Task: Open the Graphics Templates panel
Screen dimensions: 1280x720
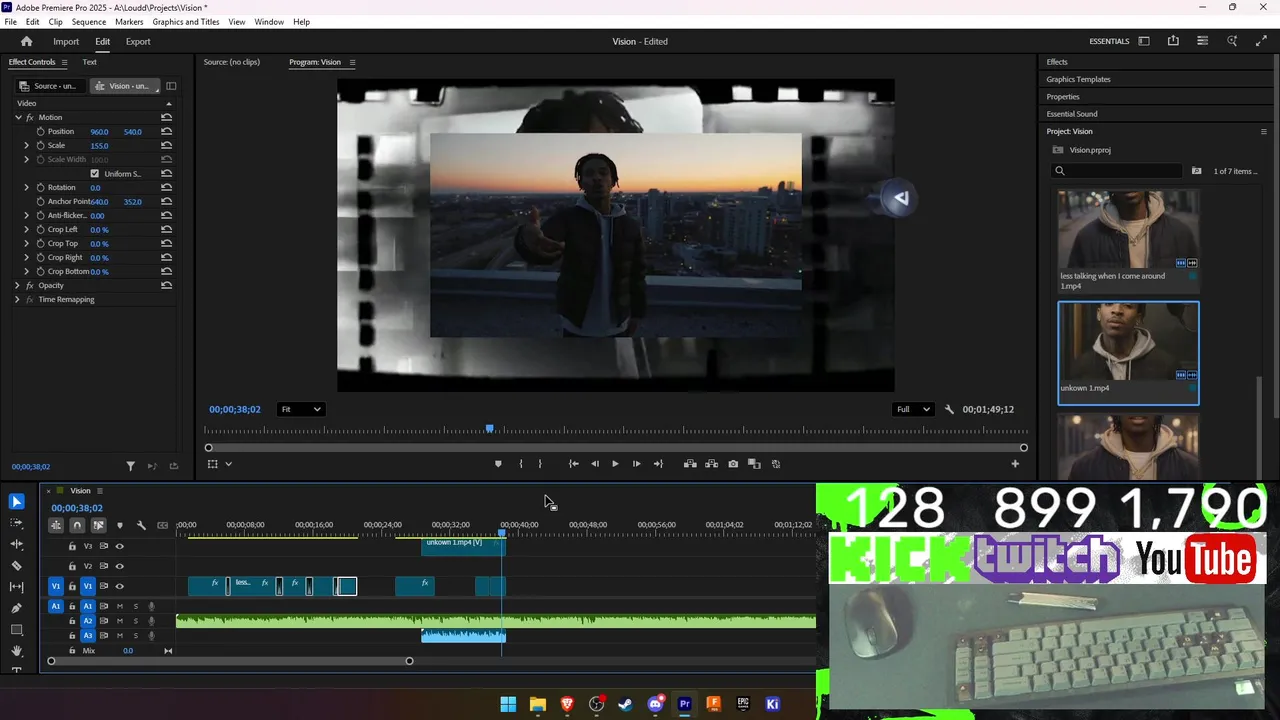Action: coord(1078,79)
